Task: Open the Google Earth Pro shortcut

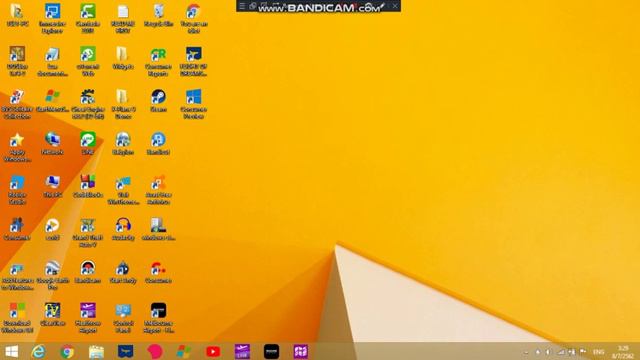Action: (x=52, y=268)
